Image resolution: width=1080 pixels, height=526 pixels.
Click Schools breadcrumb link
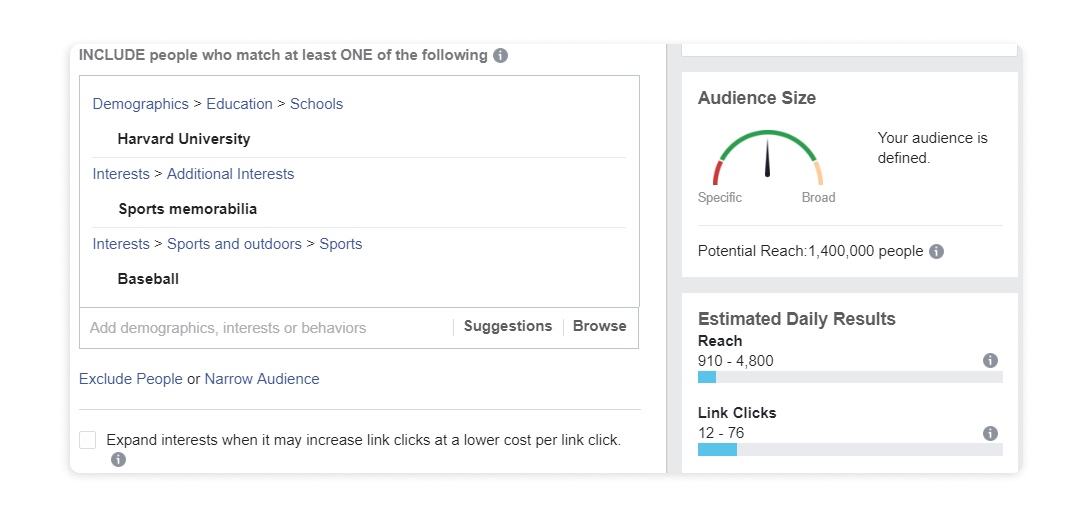316,104
